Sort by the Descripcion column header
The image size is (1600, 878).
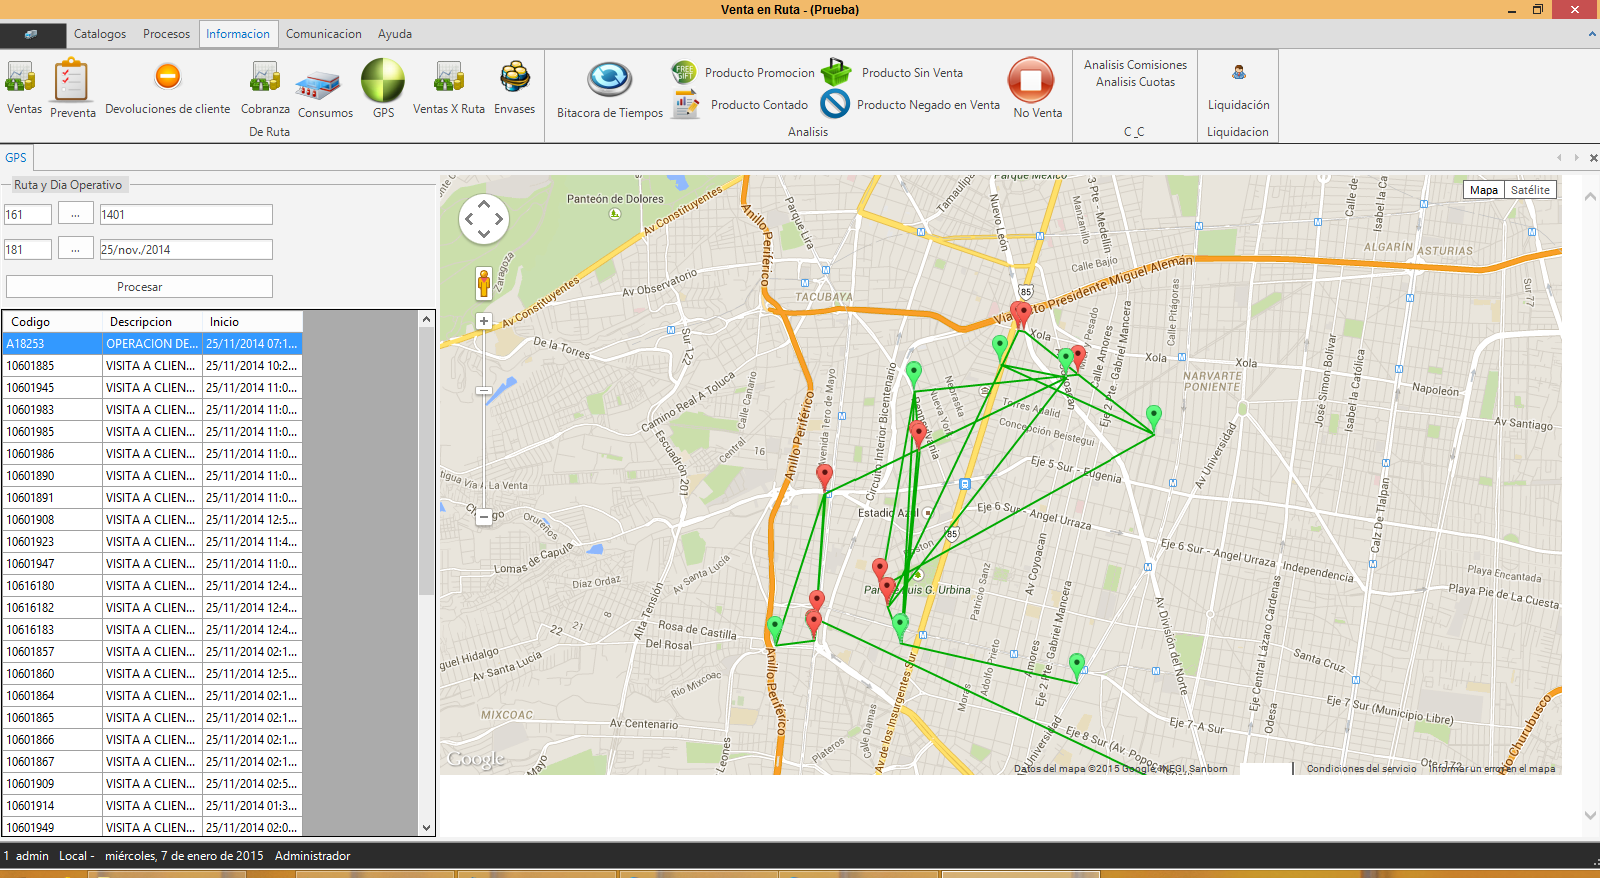click(x=152, y=322)
